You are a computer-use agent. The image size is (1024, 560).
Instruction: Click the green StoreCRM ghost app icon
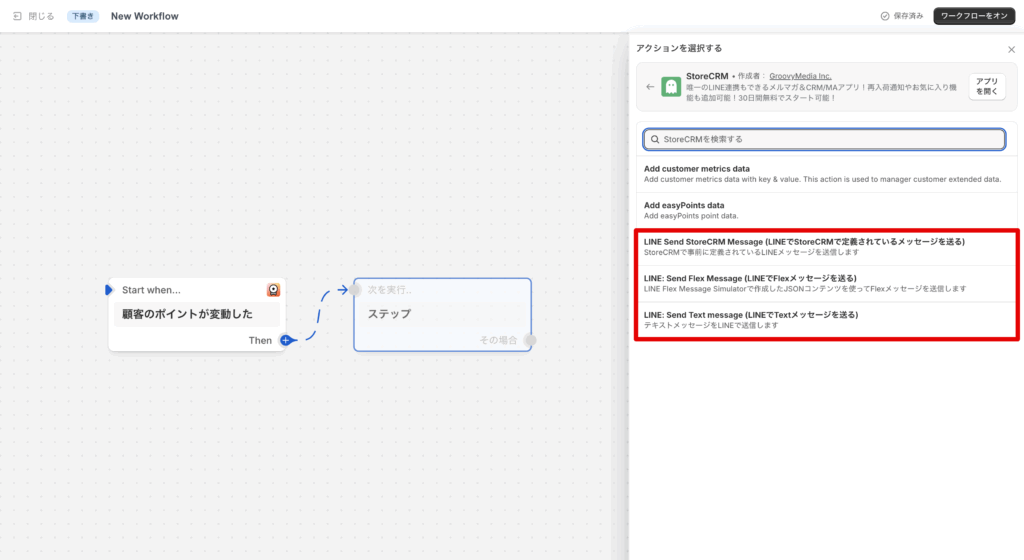pos(671,86)
